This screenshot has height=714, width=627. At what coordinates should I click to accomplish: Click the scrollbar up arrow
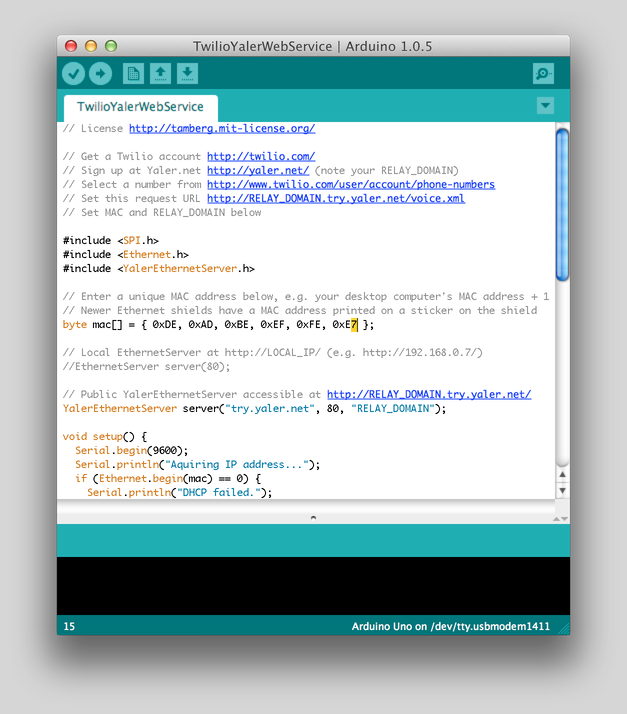[x=562, y=474]
